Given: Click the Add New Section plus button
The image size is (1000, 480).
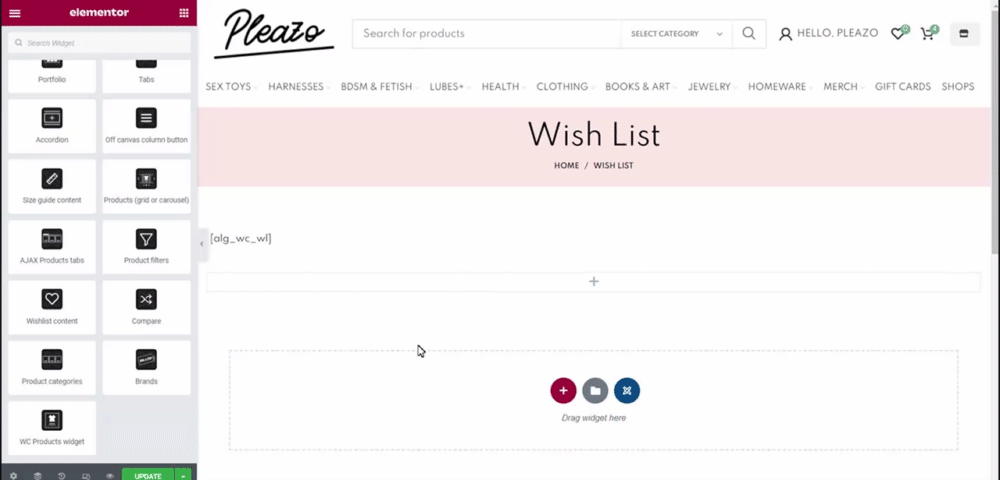Looking at the screenshot, I should tap(563, 390).
